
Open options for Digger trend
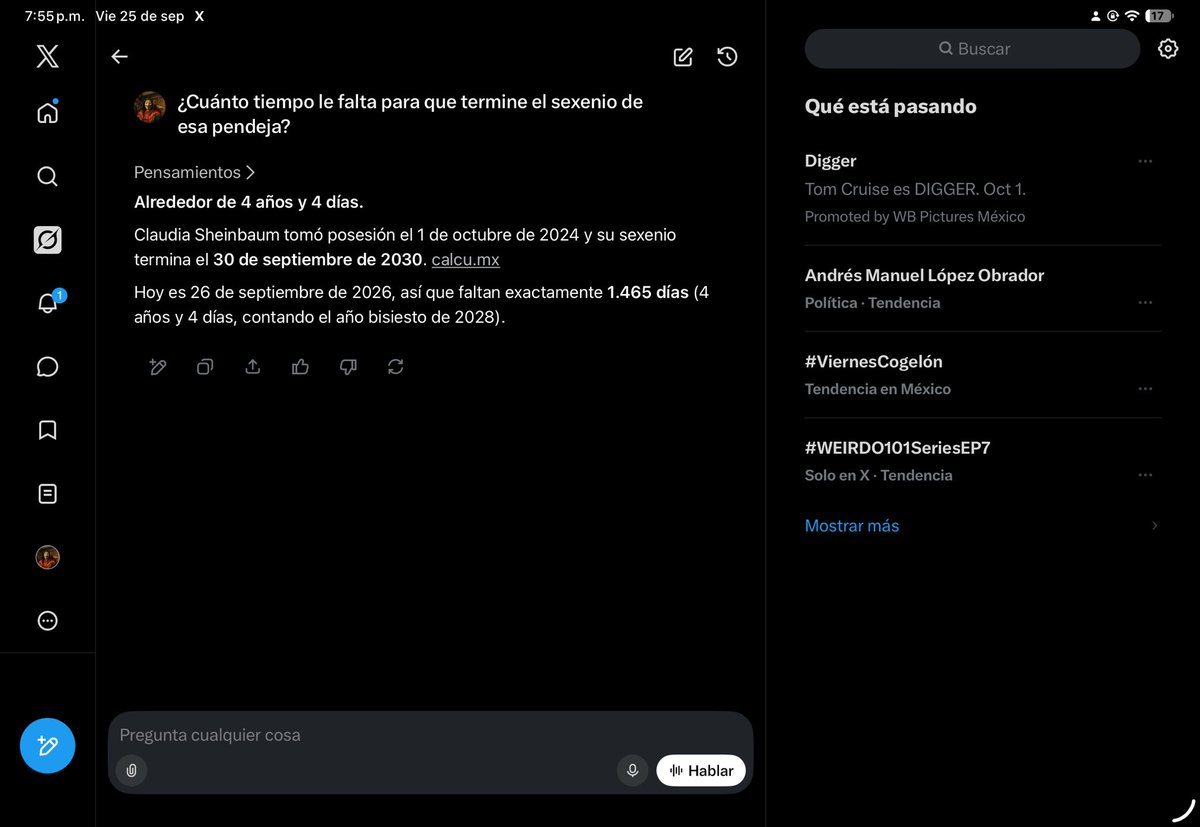click(x=1146, y=161)
